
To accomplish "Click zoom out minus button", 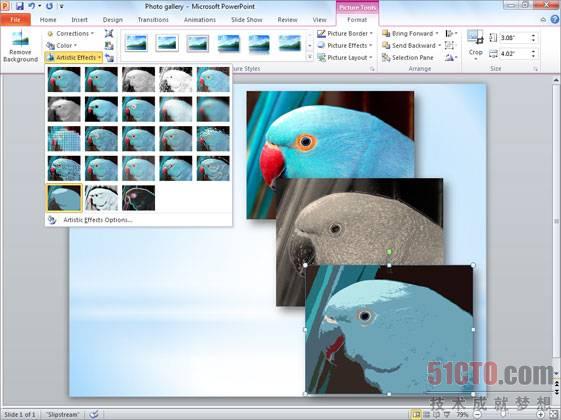I will pos(477,415).
